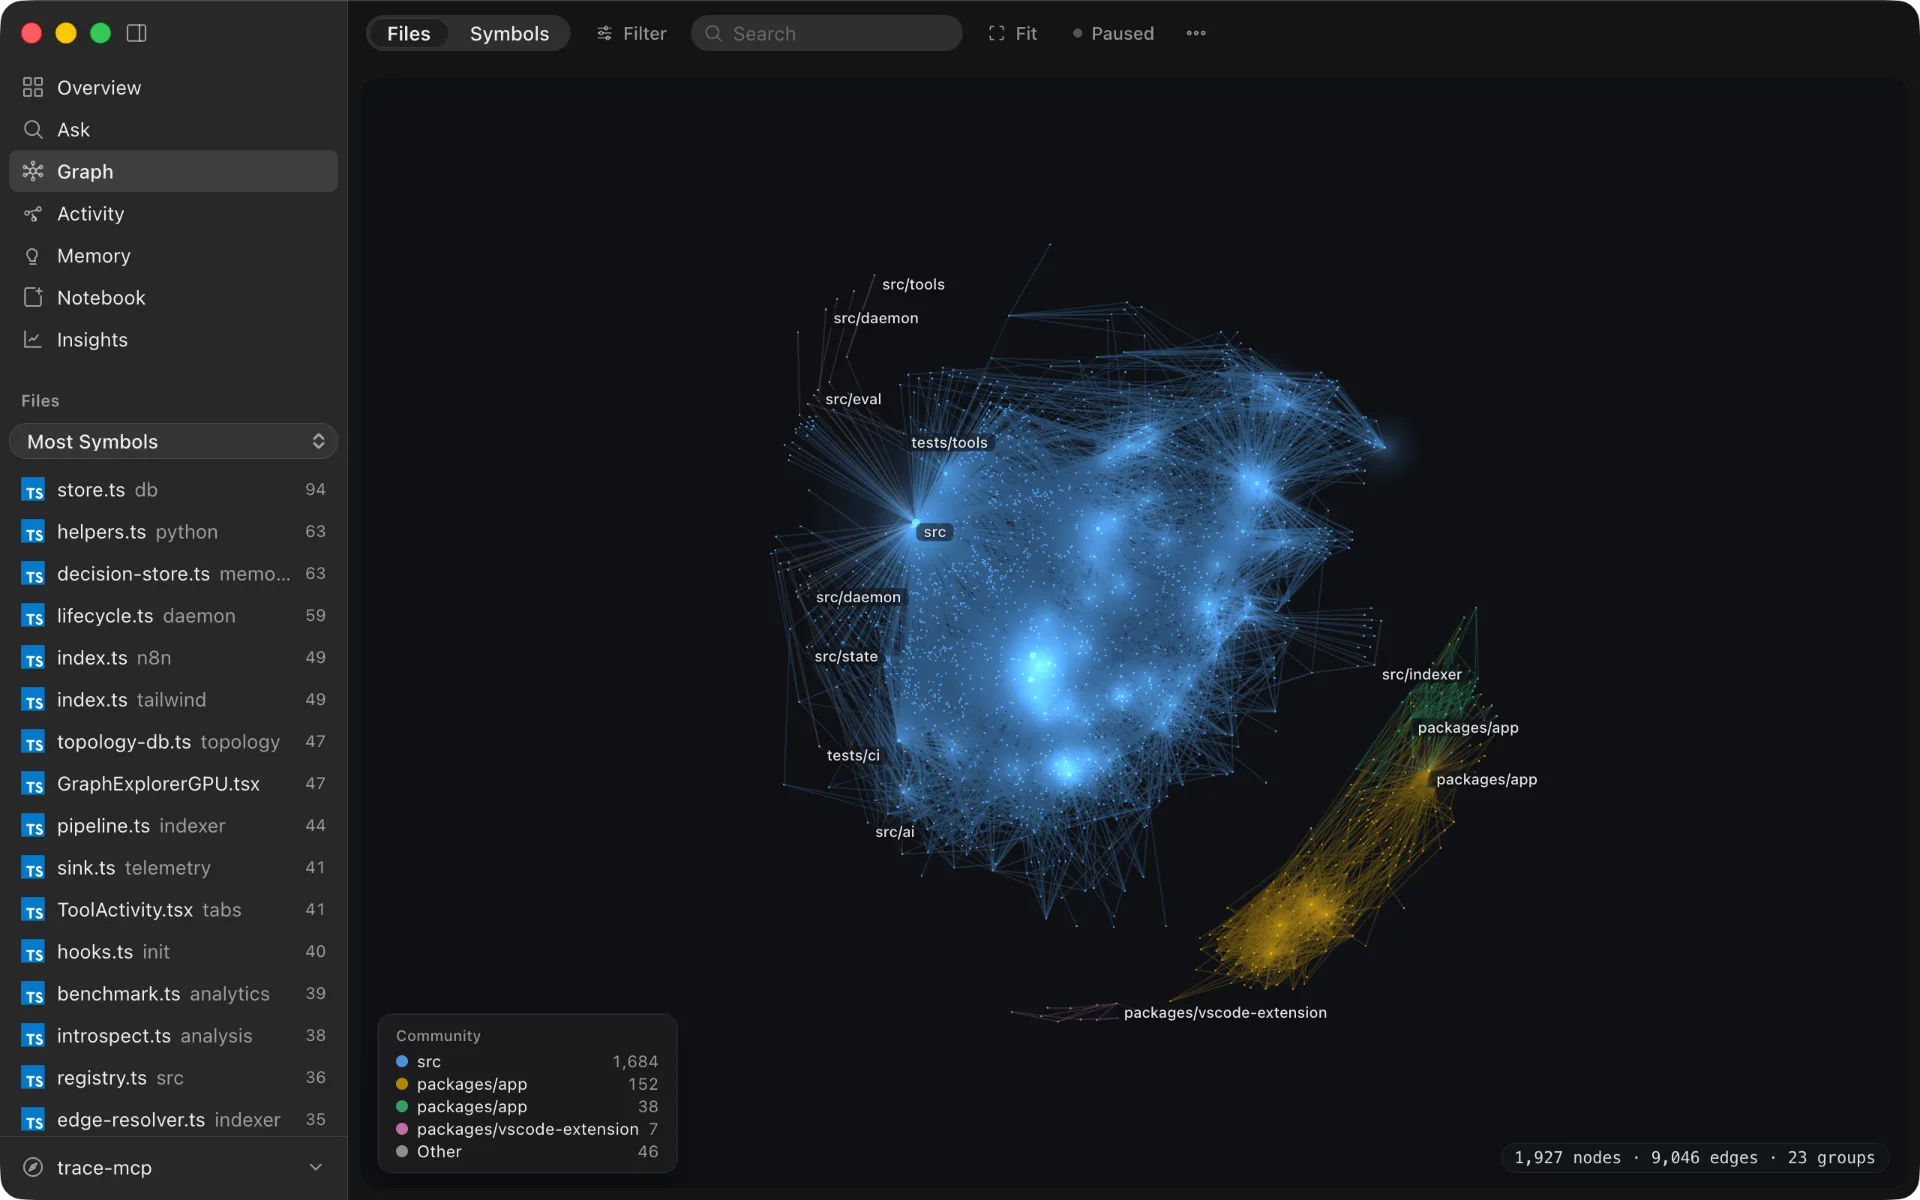Click the TS icon for store.ts
This screenshot has width=1920, height=1200.
(x=33, y=490)
